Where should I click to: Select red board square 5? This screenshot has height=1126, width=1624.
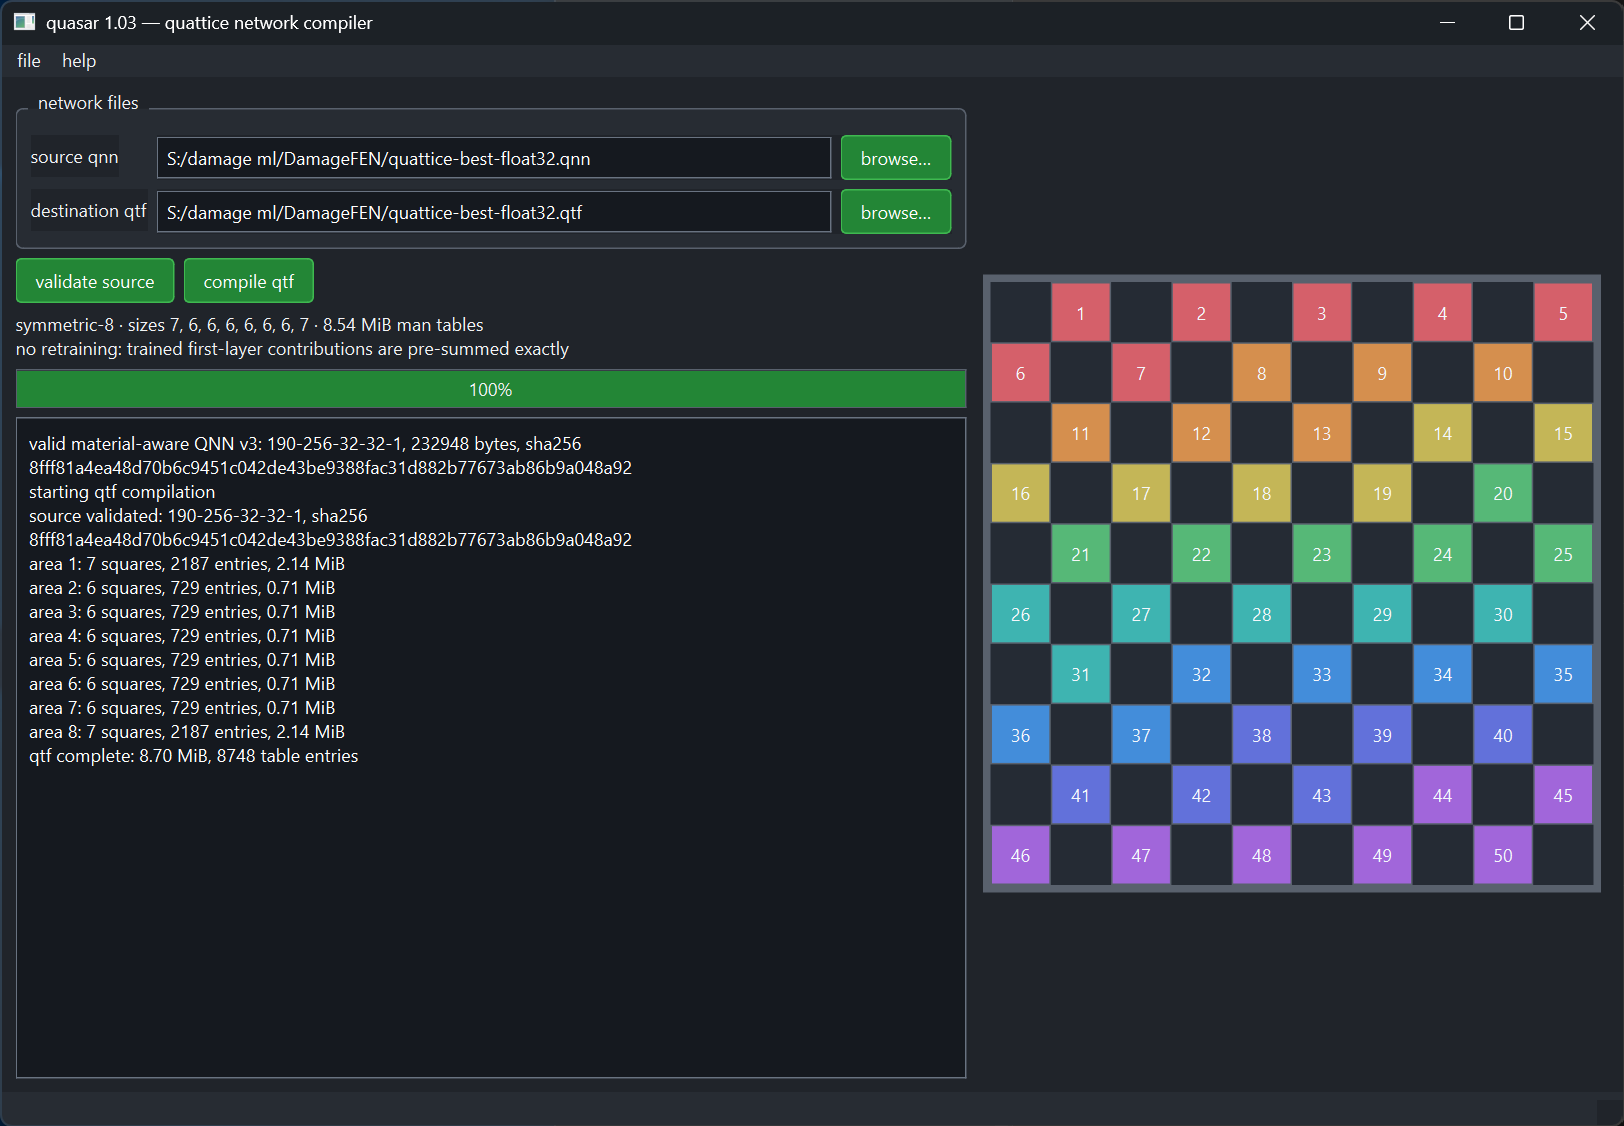(1563, 313)
